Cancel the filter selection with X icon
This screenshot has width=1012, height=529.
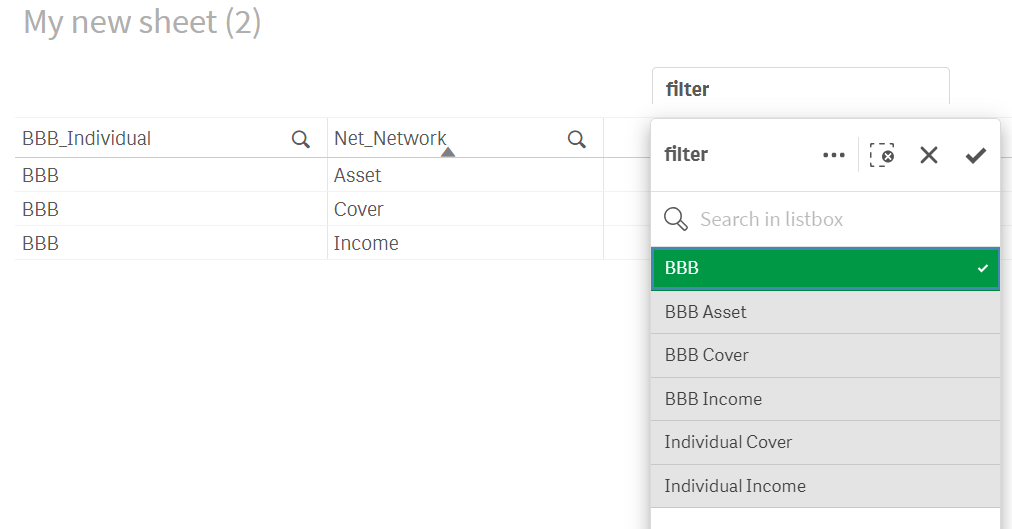tap(929, 155)
